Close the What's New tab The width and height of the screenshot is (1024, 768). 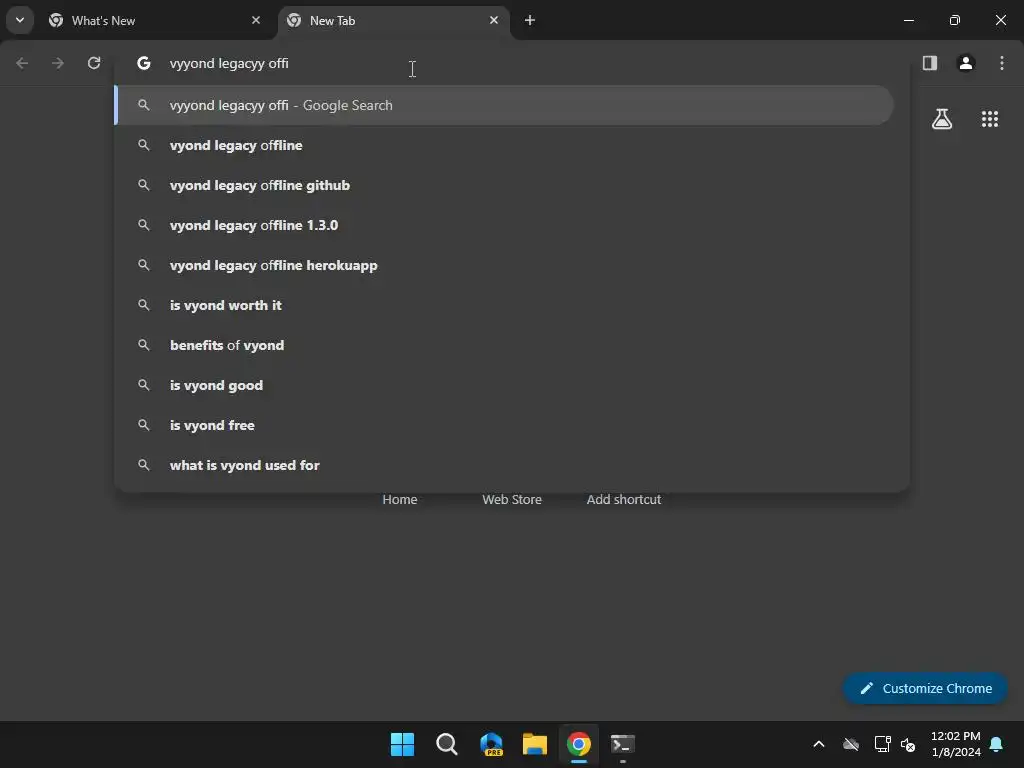[x=256, y=20]
